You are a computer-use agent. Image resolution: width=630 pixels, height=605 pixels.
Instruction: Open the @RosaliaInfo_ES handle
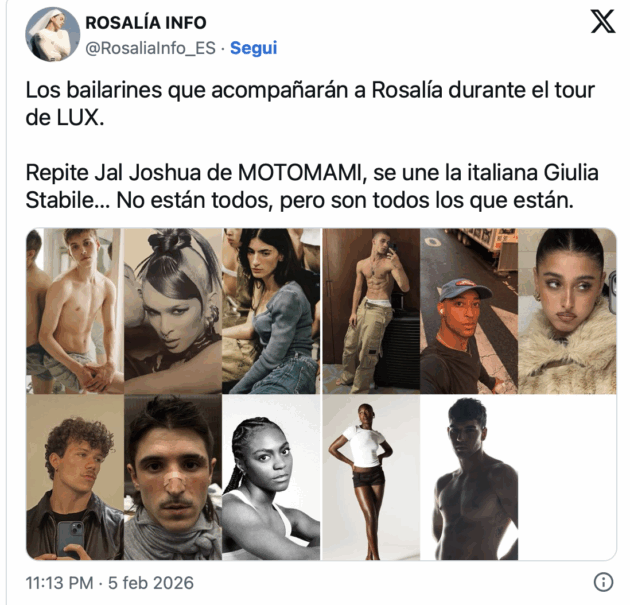tap(151, 48)
